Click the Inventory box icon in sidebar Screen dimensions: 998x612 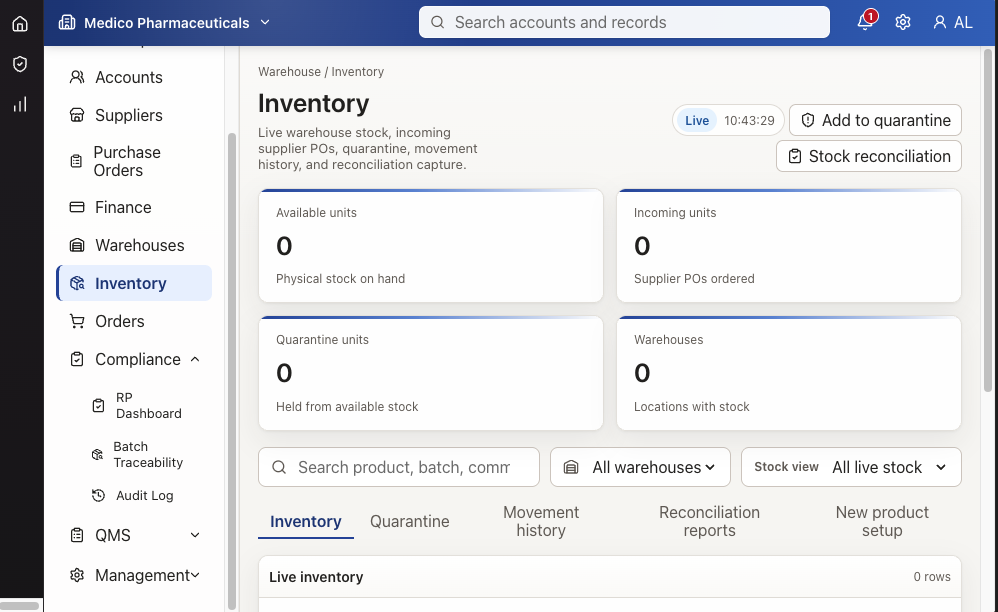pyautogui.click(x=77, y=283)
